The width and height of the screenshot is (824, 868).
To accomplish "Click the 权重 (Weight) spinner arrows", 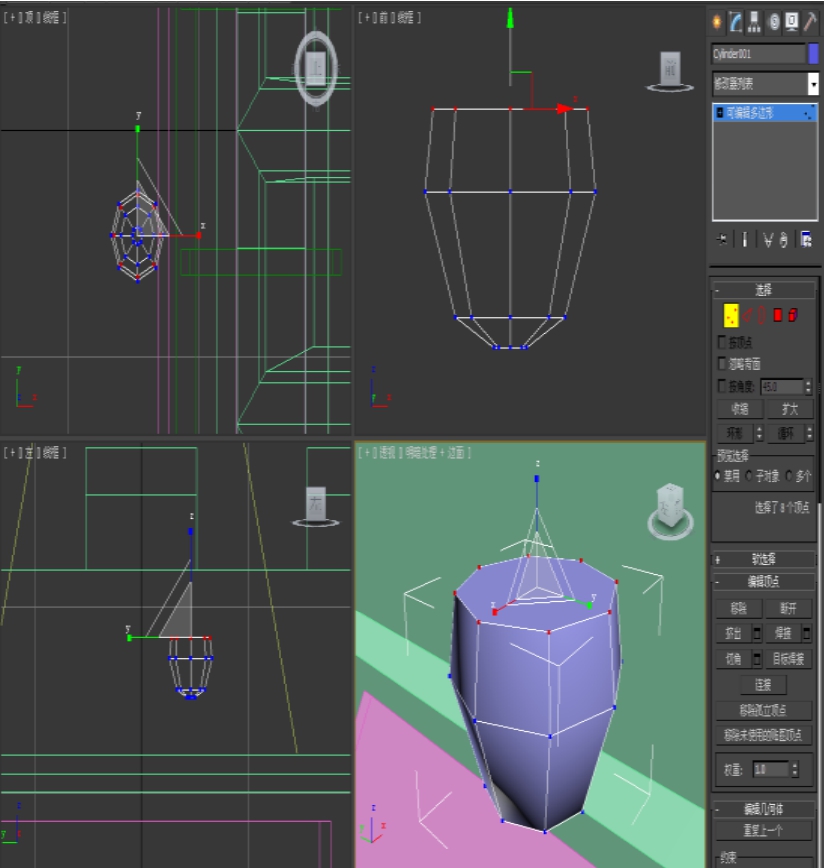I will pyautogui.click(x=795, y=769).
